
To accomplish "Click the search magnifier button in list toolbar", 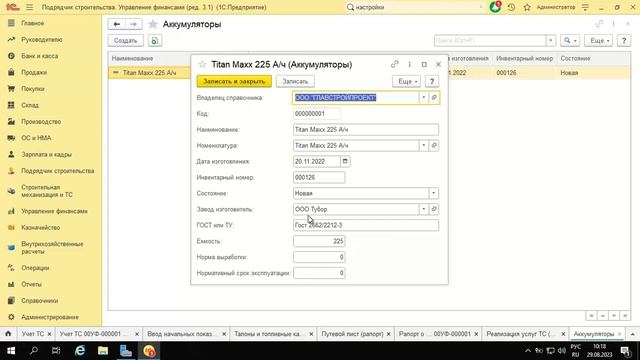I will point(570,40).
